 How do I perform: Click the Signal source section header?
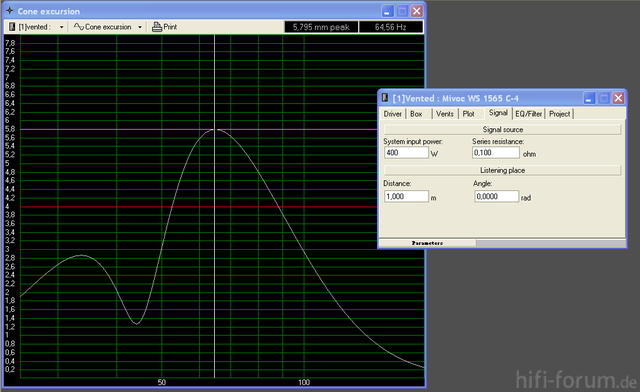[x=502, y=129]
